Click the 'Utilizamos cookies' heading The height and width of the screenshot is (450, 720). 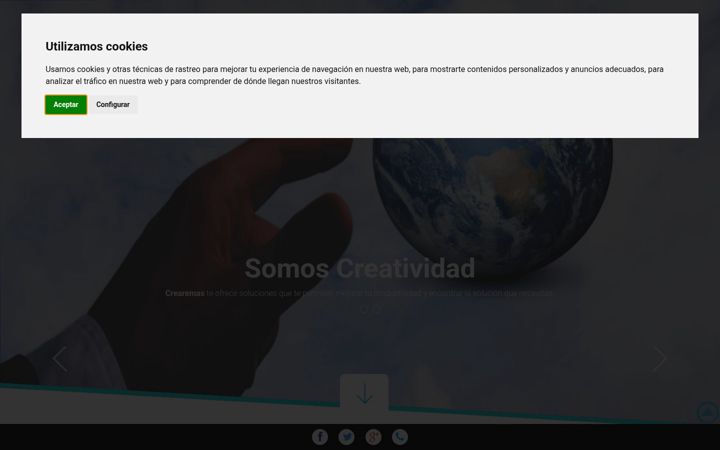[x=96, y=46]
